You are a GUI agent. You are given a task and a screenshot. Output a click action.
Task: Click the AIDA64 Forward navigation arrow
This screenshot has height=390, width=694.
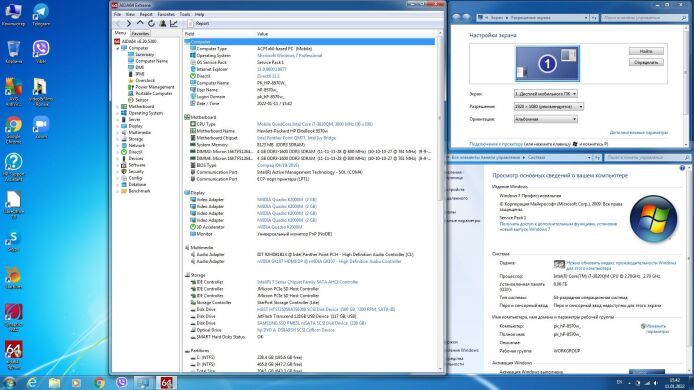point(129,23)
